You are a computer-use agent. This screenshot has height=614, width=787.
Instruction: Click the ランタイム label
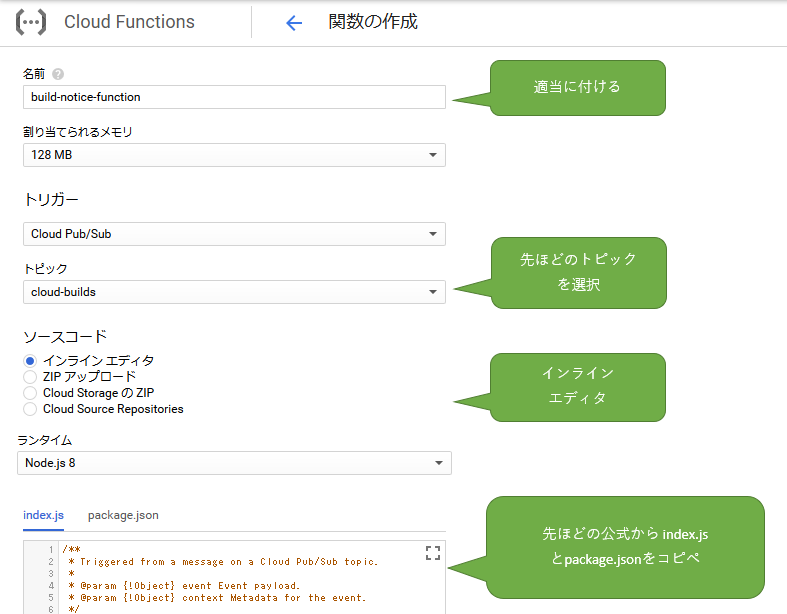[45, 440]
